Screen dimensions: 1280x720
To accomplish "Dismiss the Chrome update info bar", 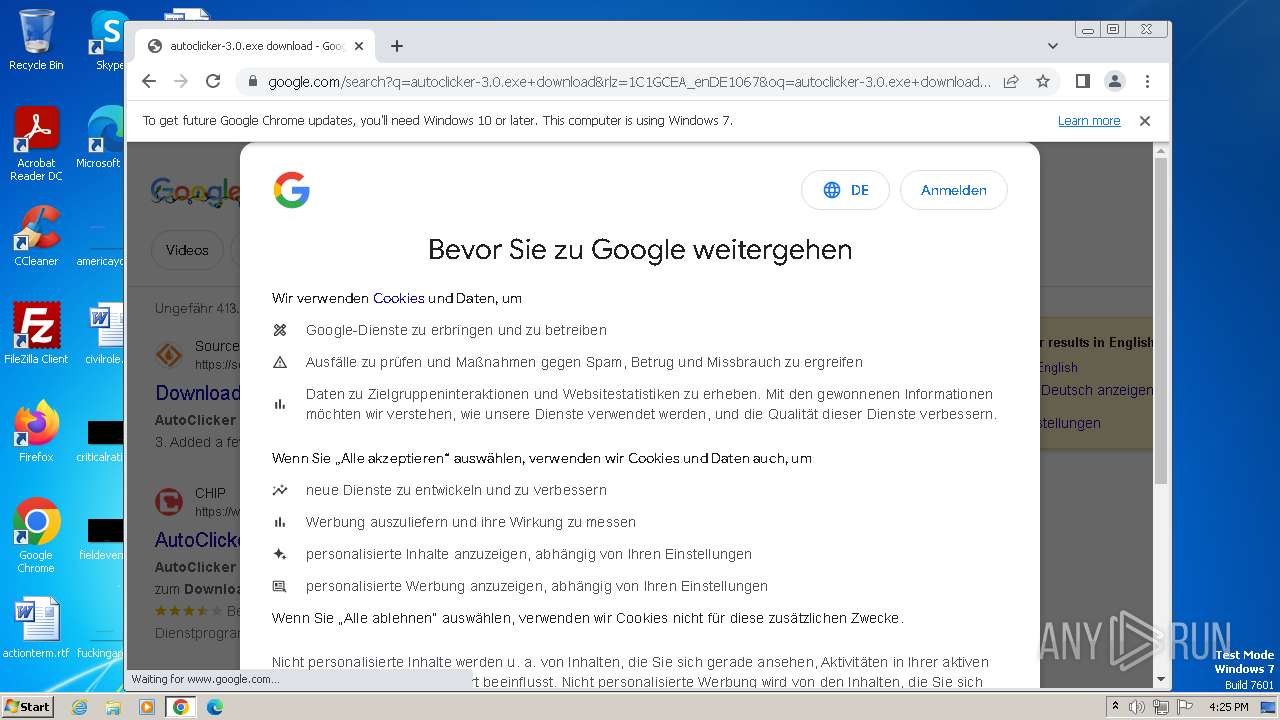I will pos(1145,121).
